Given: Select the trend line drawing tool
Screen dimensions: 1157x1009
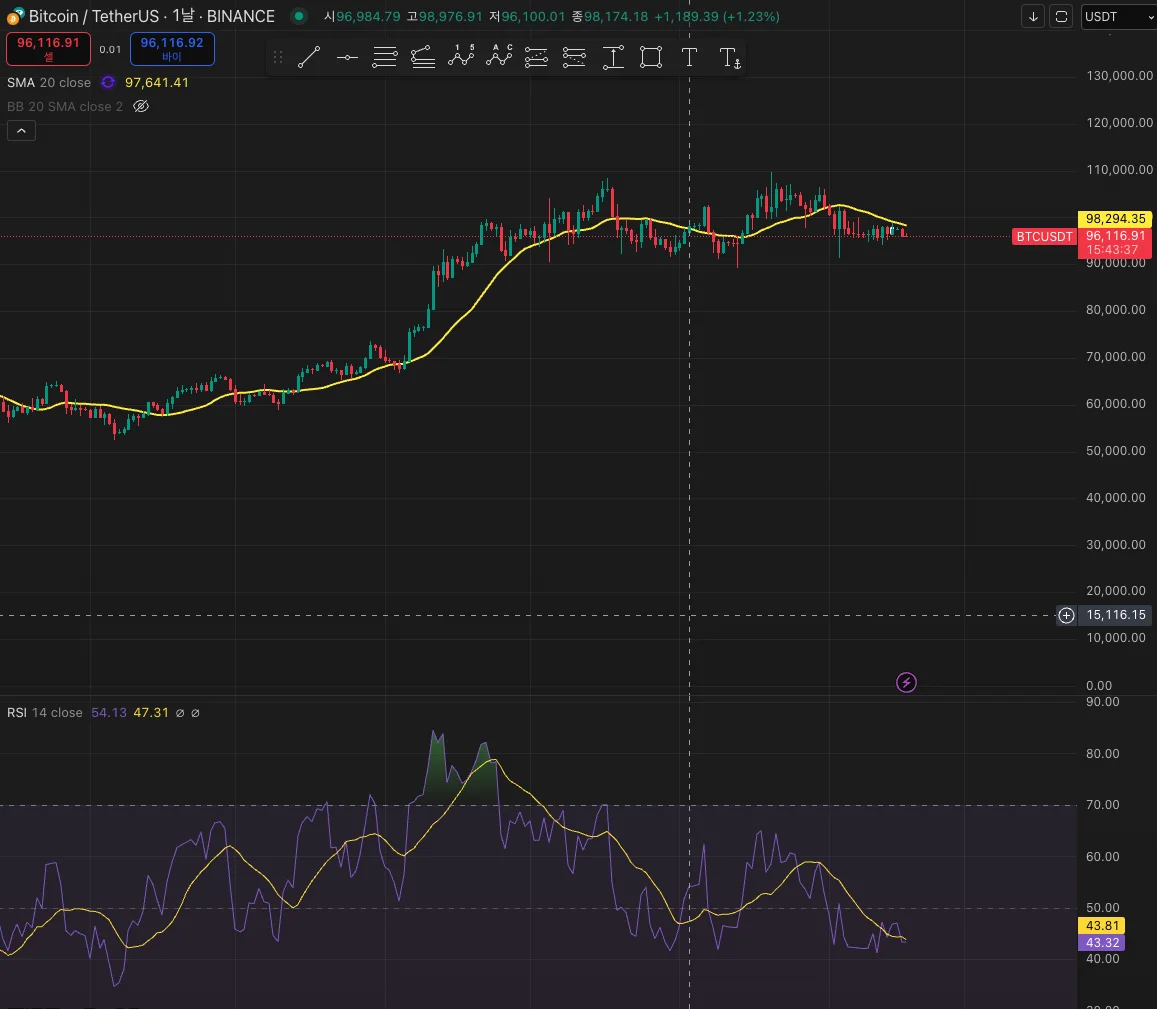Looking at the screenshot, I should click(308, 57).
